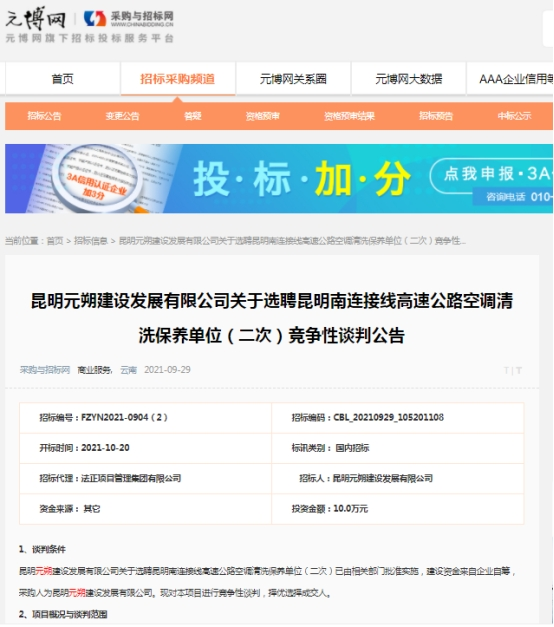This screenshot has height=627, width=554.
Task: Select 招标预告 submenu item
Action: pos(436,116)
